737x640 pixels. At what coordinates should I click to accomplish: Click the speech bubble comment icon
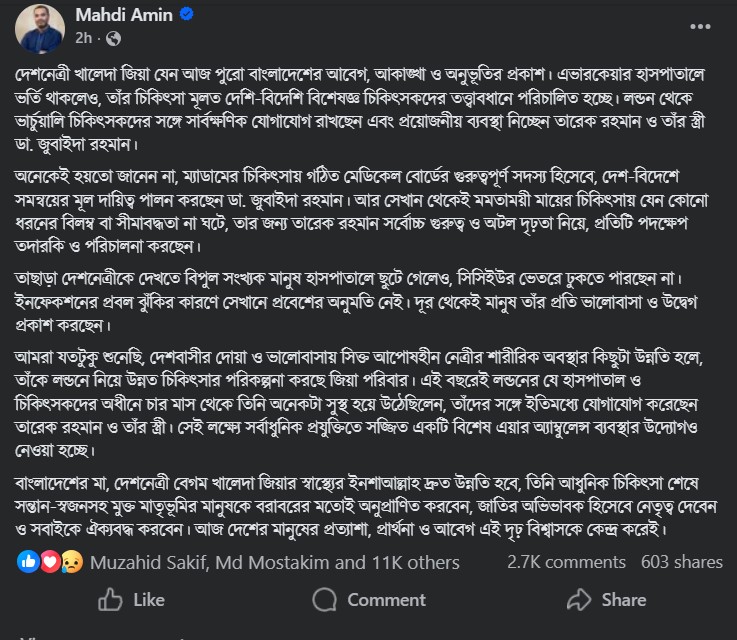click(x=324, y=600)
